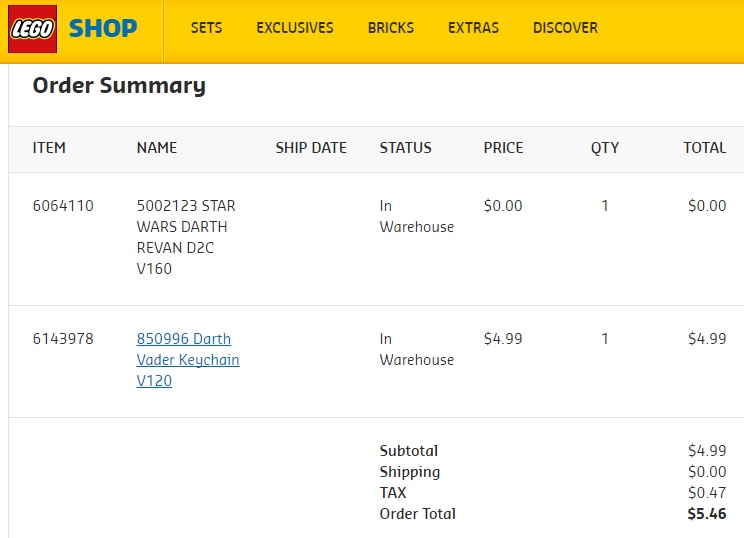The width and height of the screenshot is (744, 538).
Task: Click the Order Summary heading
Action: point(119,86)
